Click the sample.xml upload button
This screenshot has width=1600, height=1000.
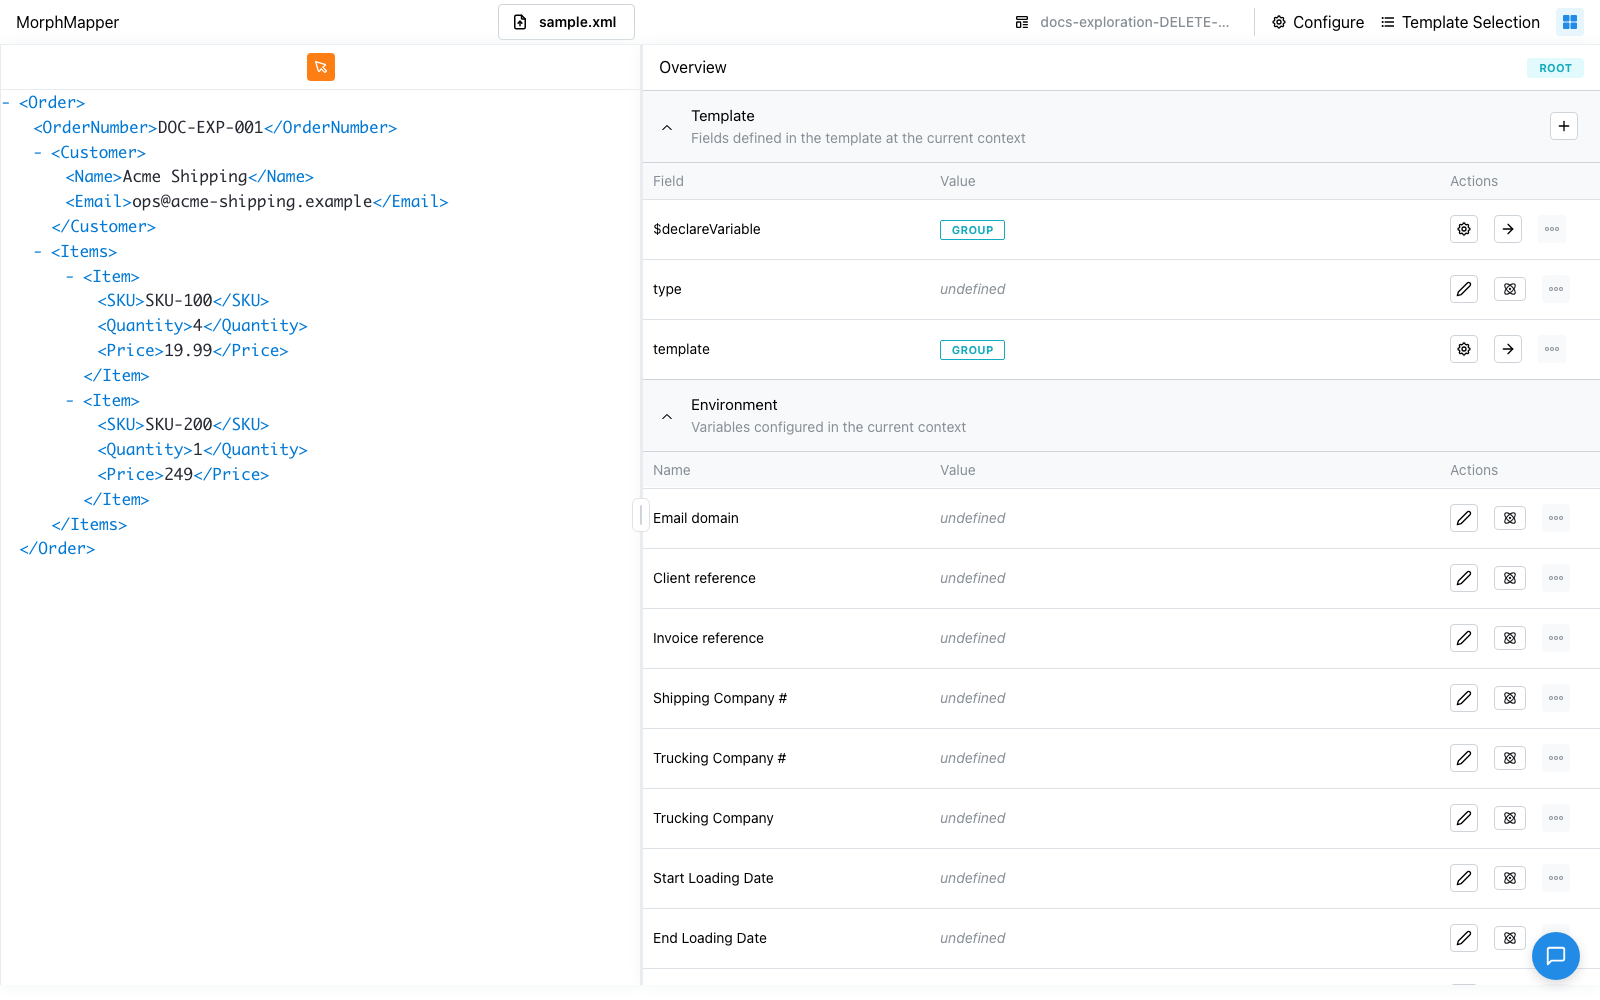[566, 22]
